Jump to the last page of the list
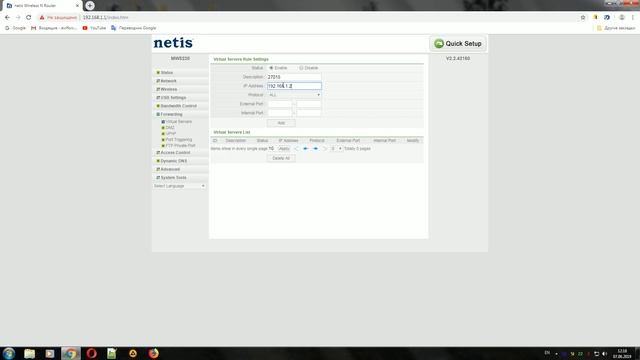640x360 pixels. (x=325, y=149)
